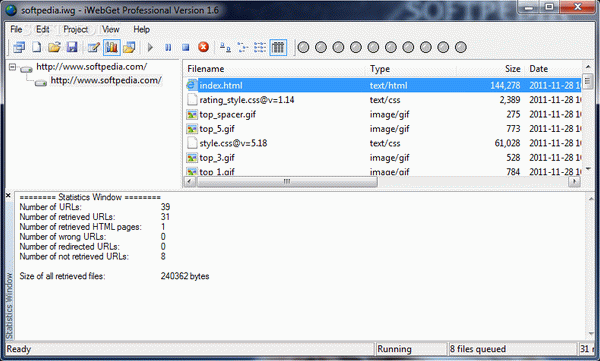Select the style.css@v=5.18 file row
This screenshot has width=600, height=361.
tap(383, 144)
